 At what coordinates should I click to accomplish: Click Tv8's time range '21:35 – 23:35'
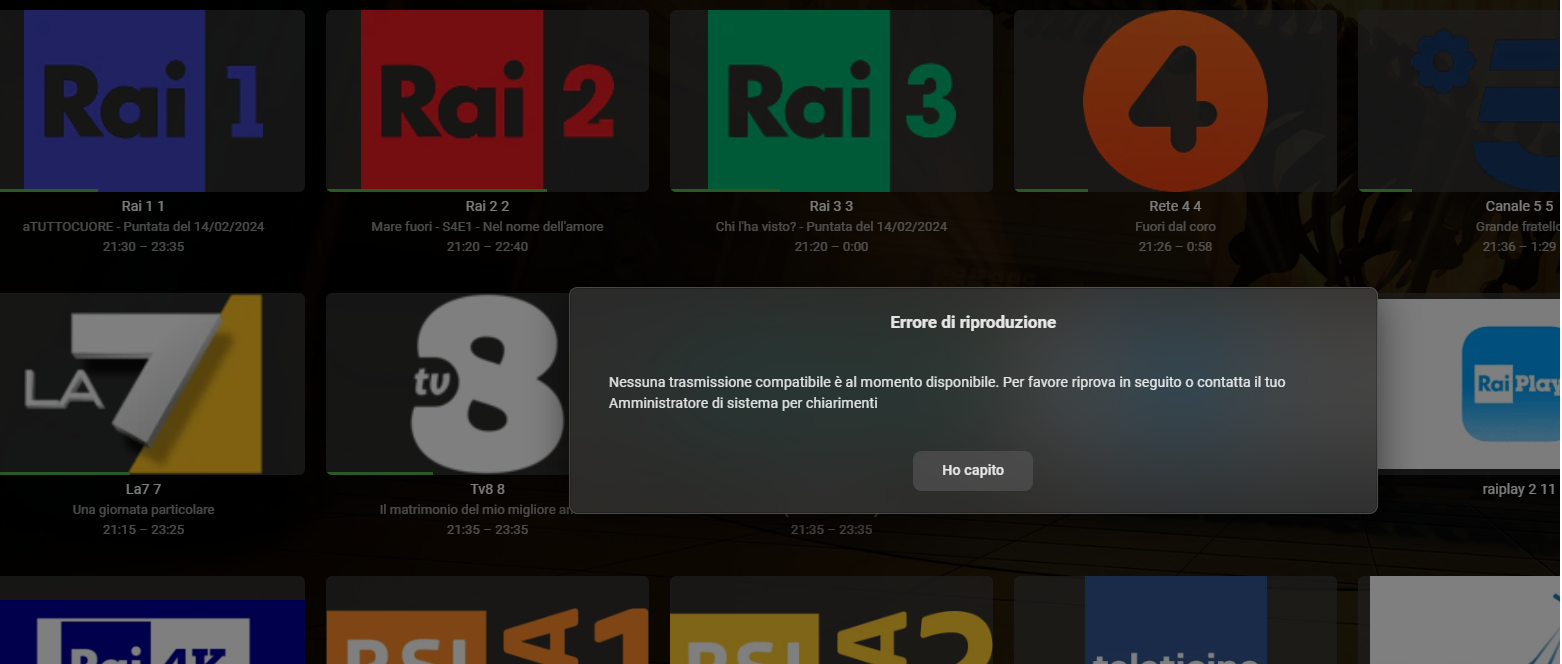tap(487, 529)
